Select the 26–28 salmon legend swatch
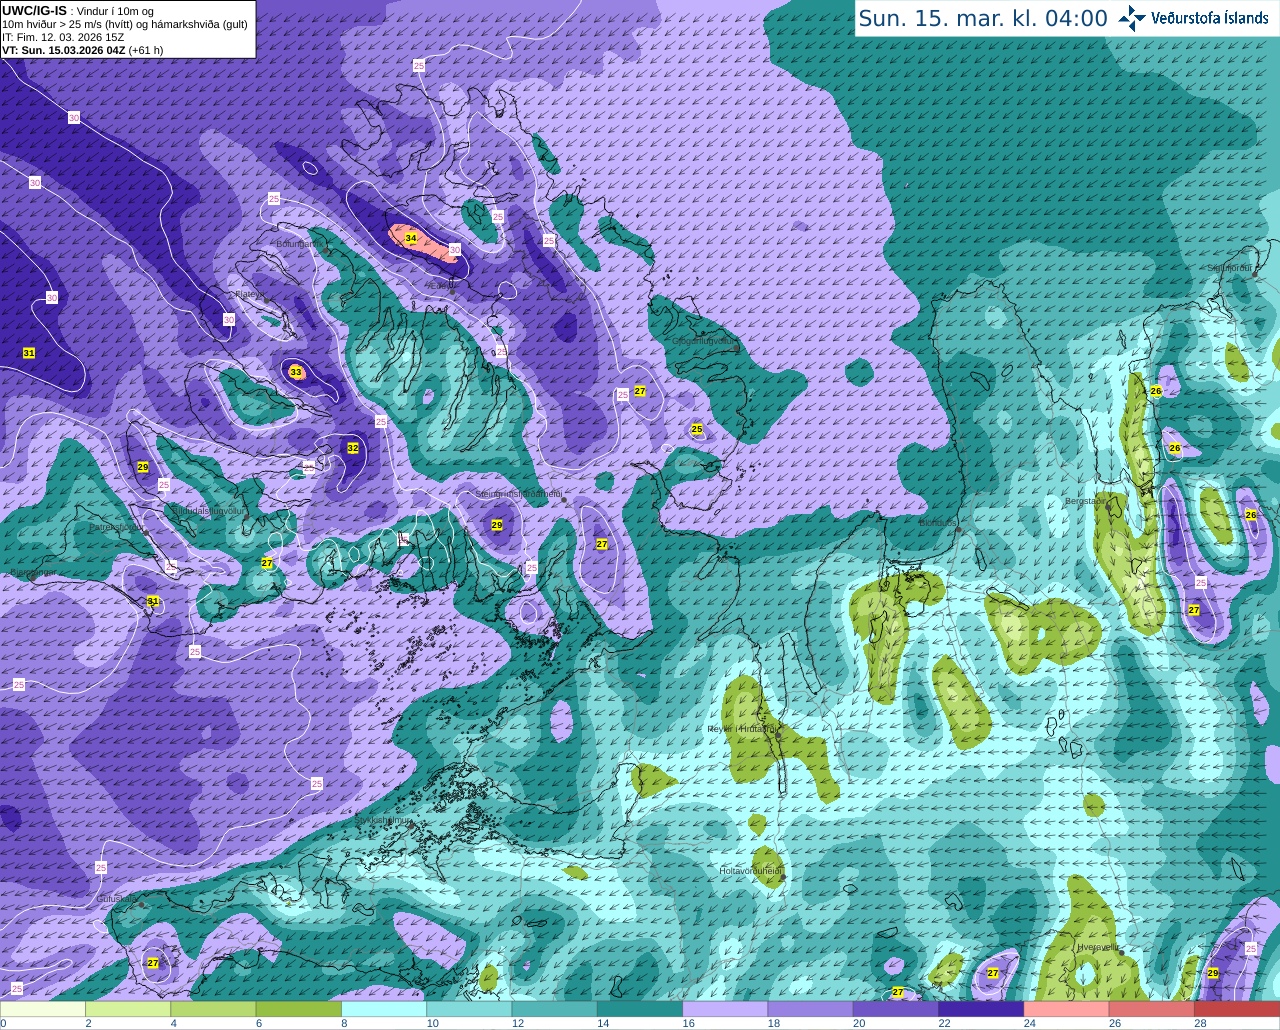The width and height of the screenshot is (1280, 1030). [1152, 1009]
